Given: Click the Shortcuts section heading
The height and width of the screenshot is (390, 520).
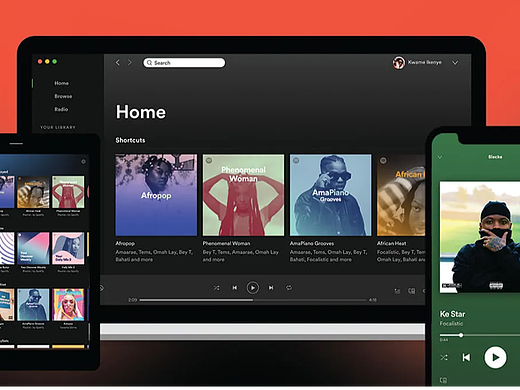Looking at the screenshot, I should pos(130,140).
